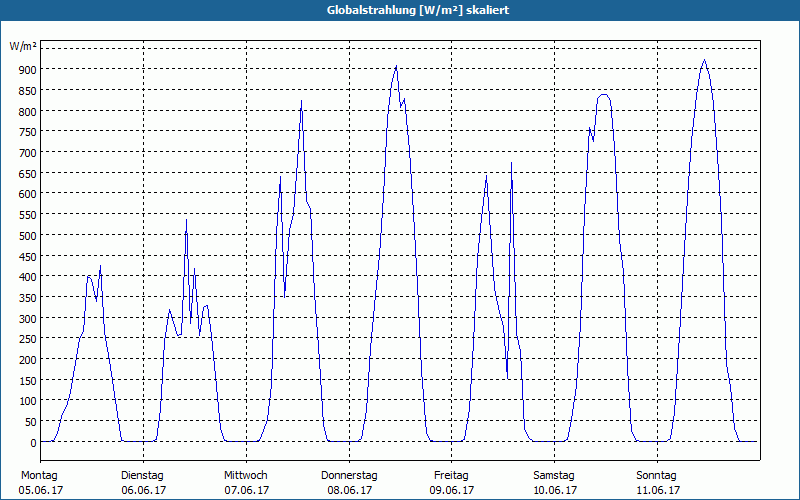Image resolution: width=800 pixels, height=500 pixels.
Task: Click the chart title 'Globalstrahlung [W/m²] skaliert'
Action: [x=418, y=10]
